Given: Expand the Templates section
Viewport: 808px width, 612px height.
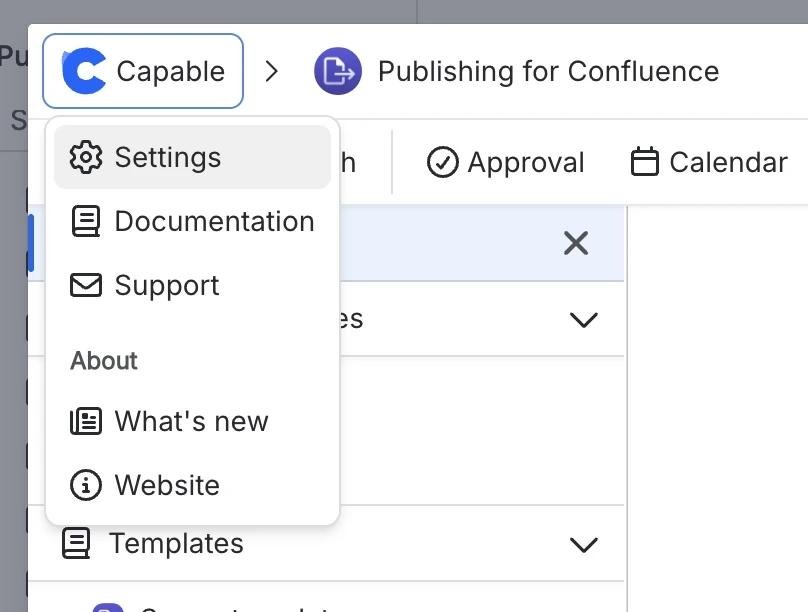Looking at the screenshot, I should click(583, 545).
